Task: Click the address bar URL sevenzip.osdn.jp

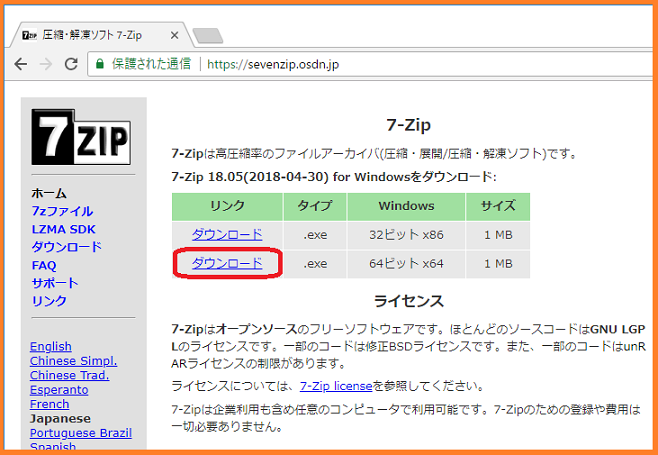Action: point(273,65)
